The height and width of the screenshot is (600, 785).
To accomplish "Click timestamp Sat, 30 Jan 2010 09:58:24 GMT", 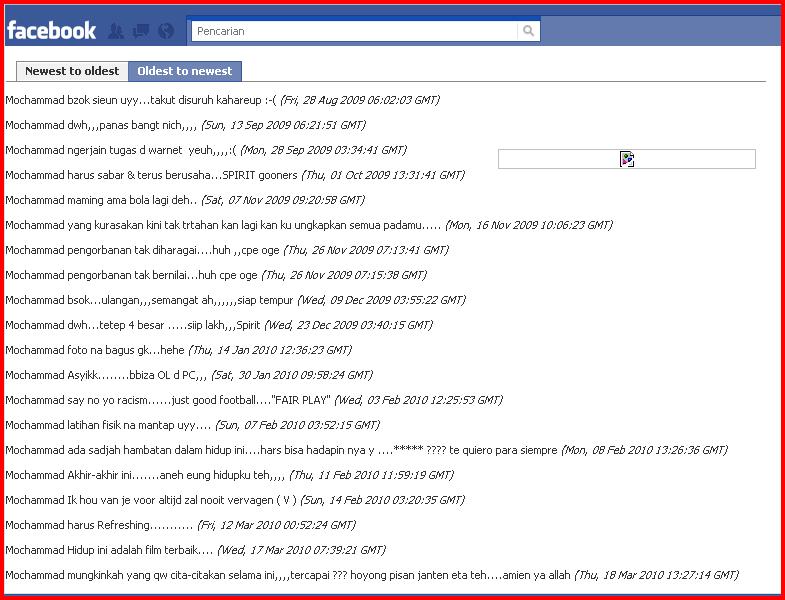I will tap(292, 375).
